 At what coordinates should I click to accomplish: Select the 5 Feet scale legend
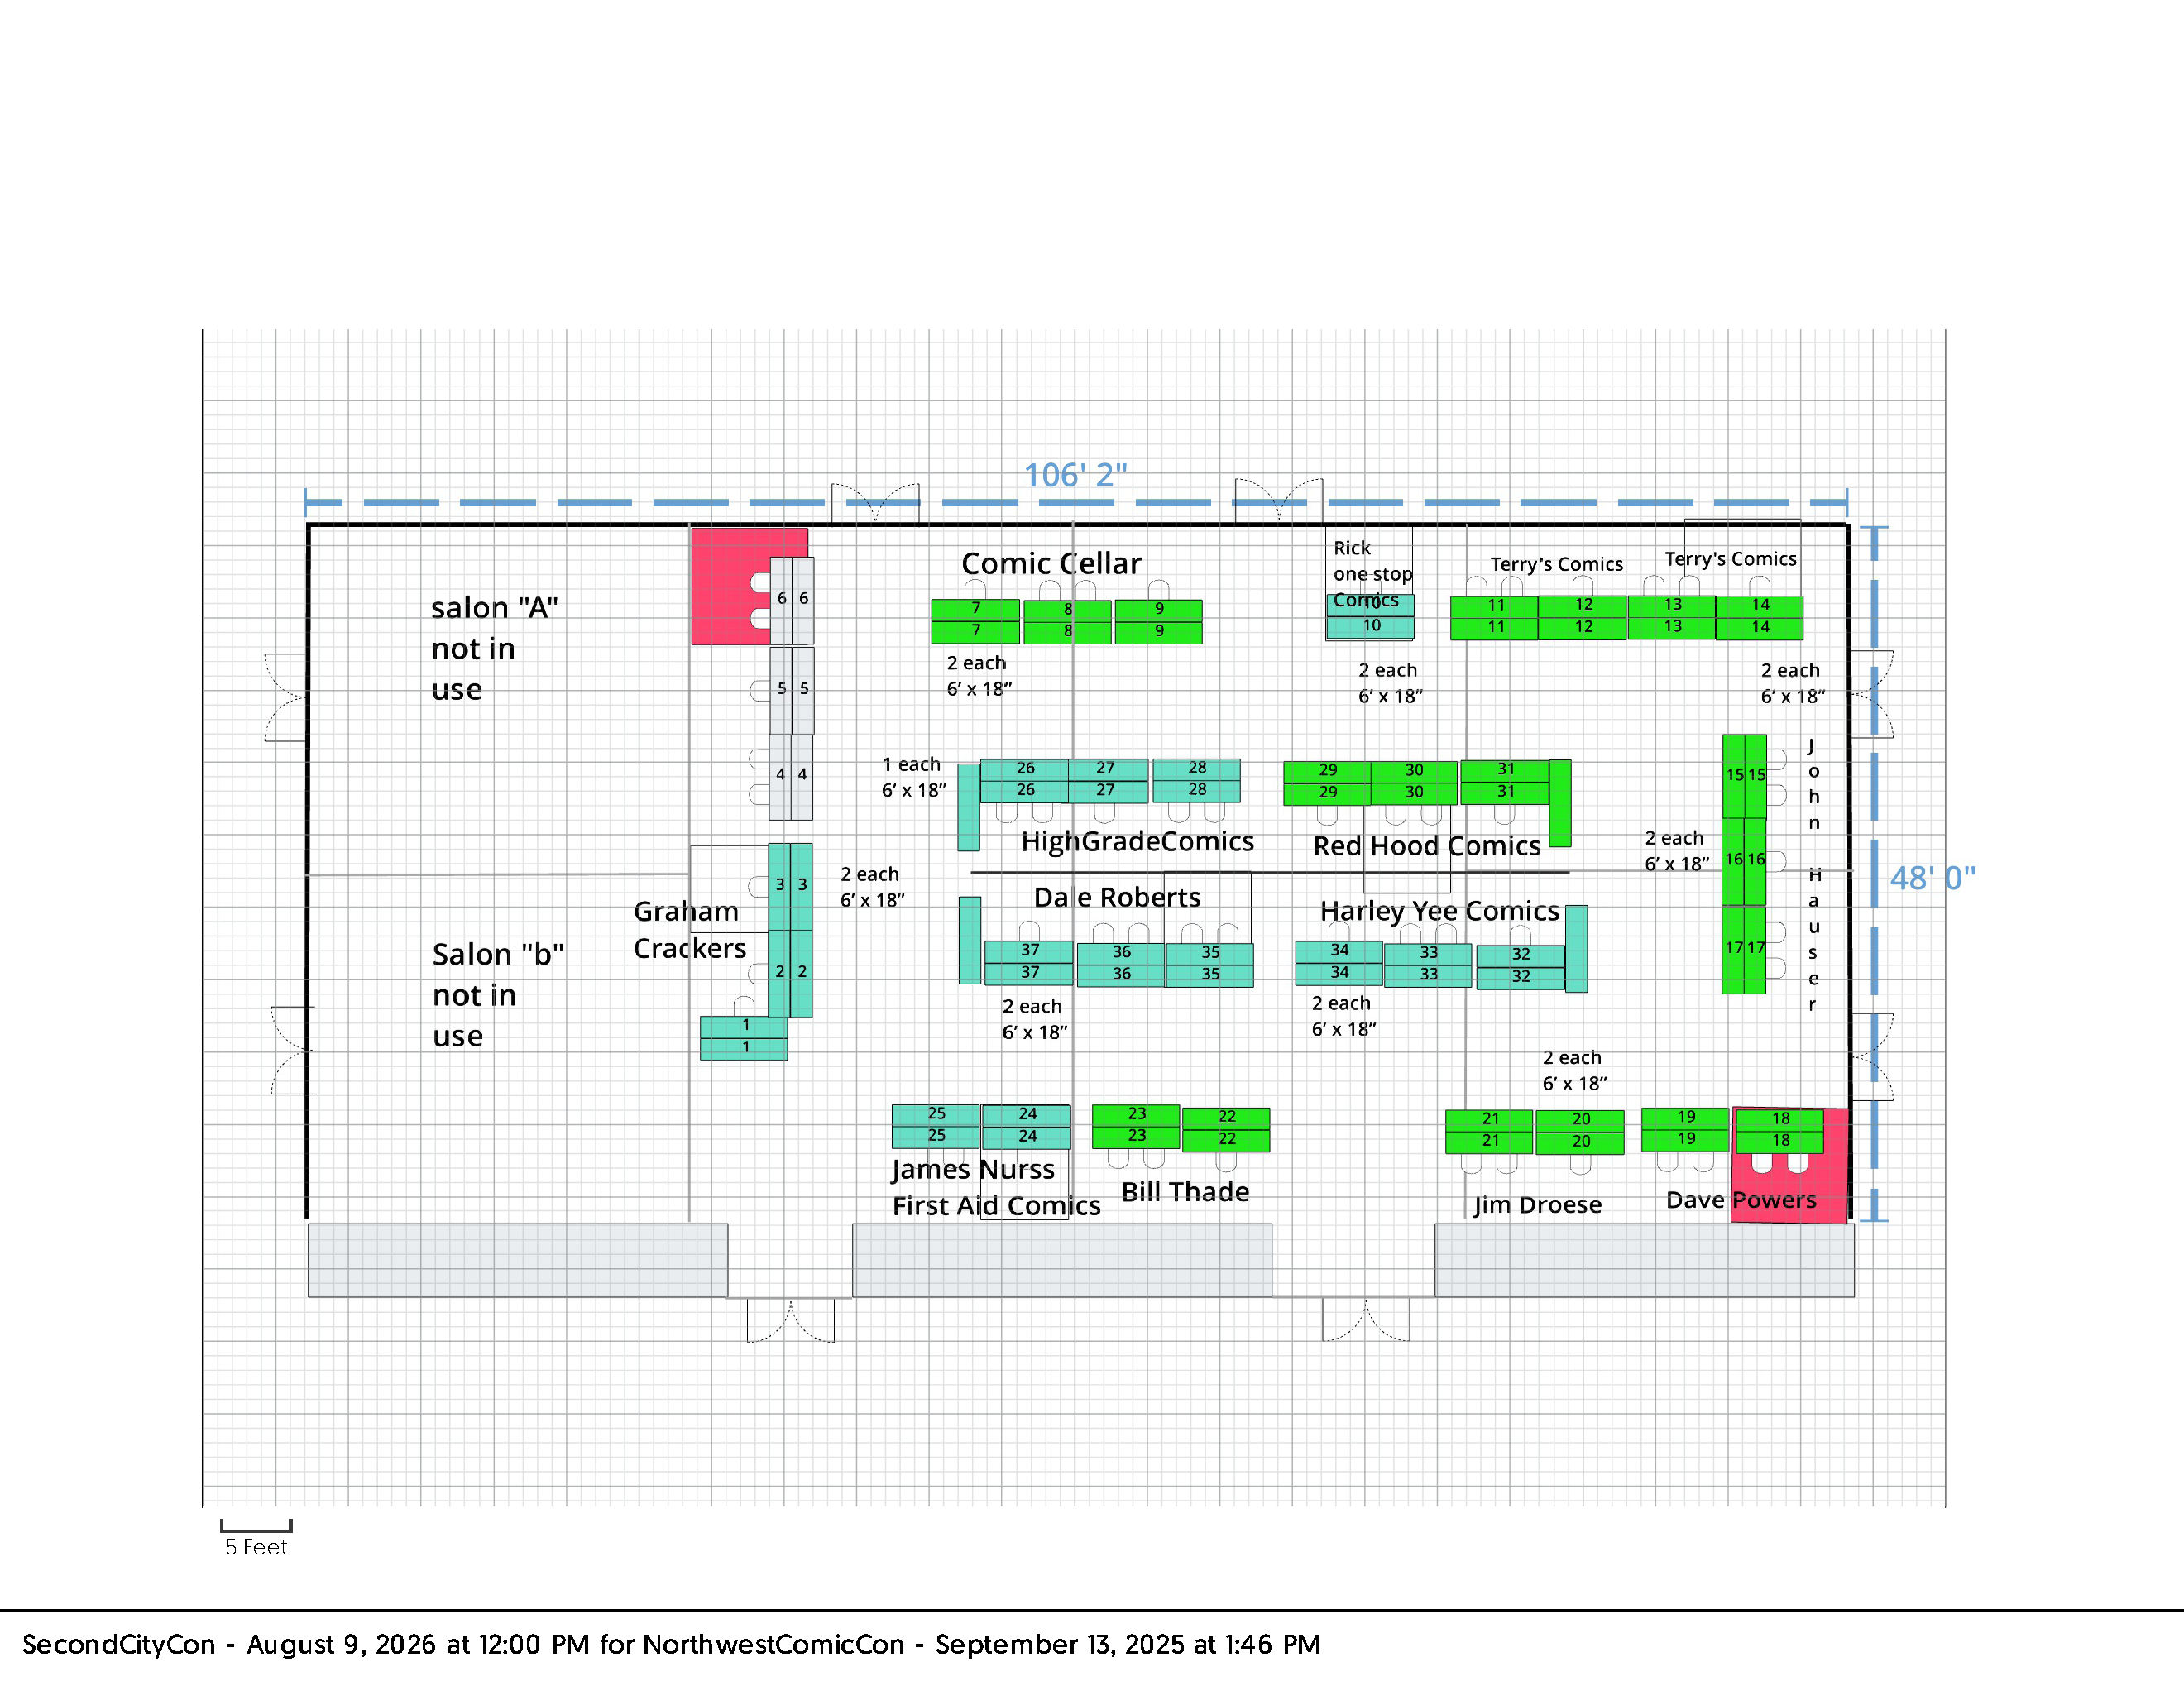(x=256, y=1546)
